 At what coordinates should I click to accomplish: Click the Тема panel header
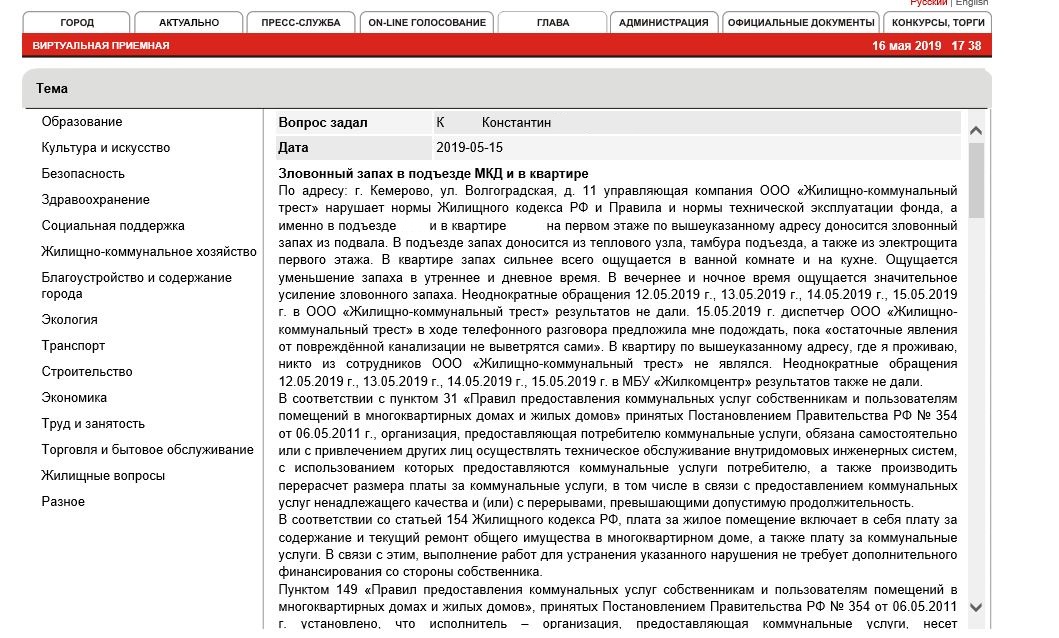507,88
